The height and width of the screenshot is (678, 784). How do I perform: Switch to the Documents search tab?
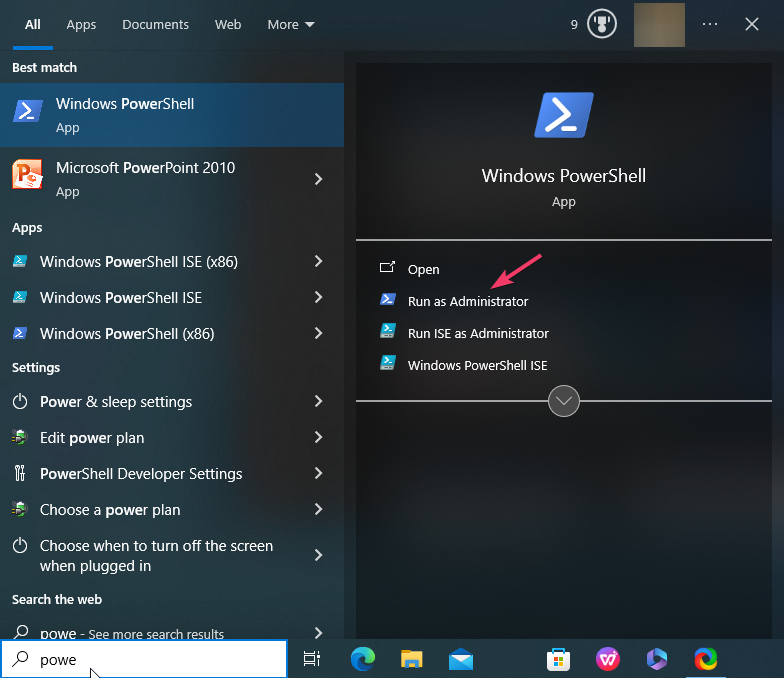click(156, 24)
